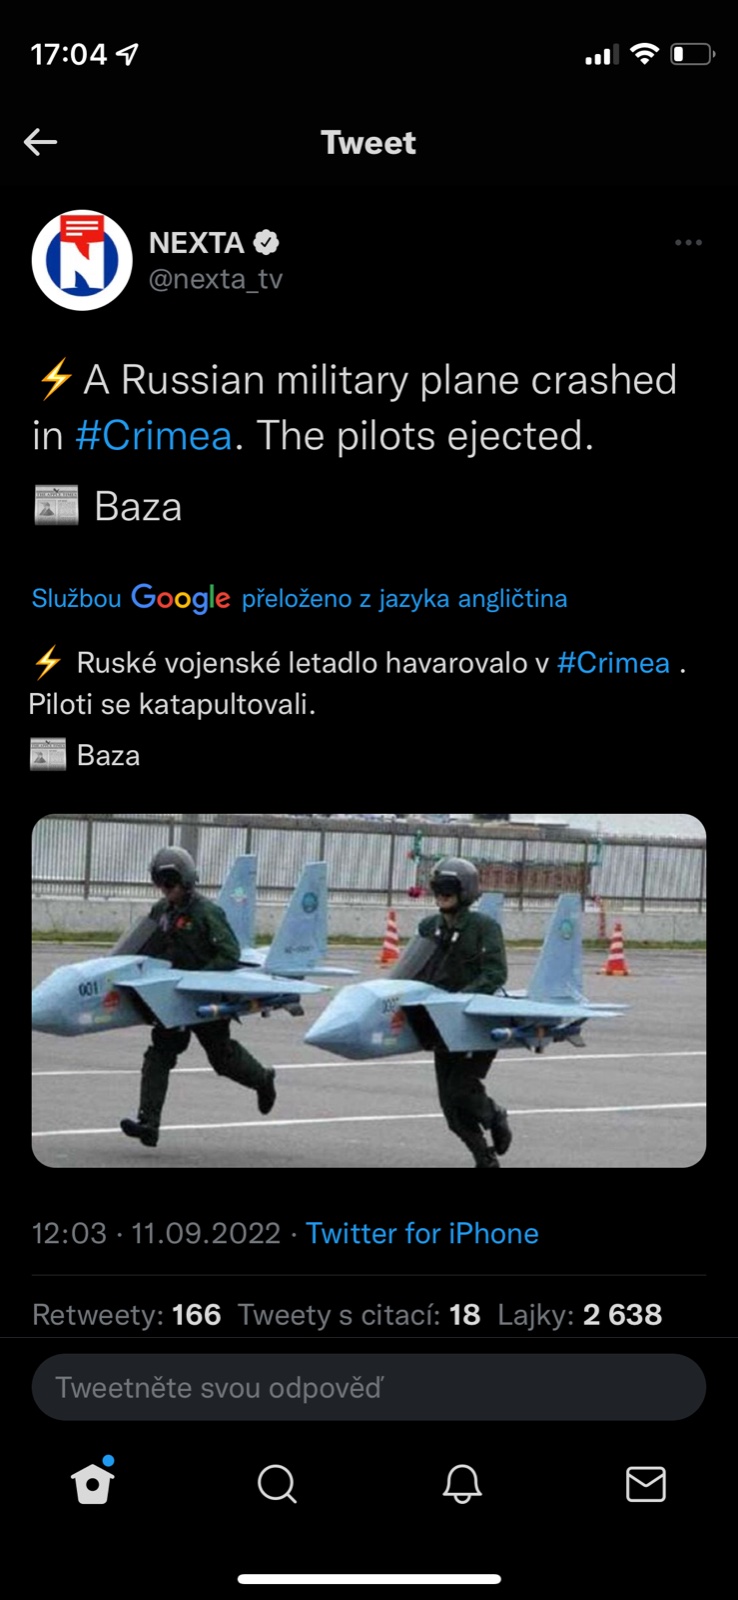Tap the reply field "Tweetněte svou odpověď"
Viewport: 738px width, 1600px height.
(x=369, y=1387)
